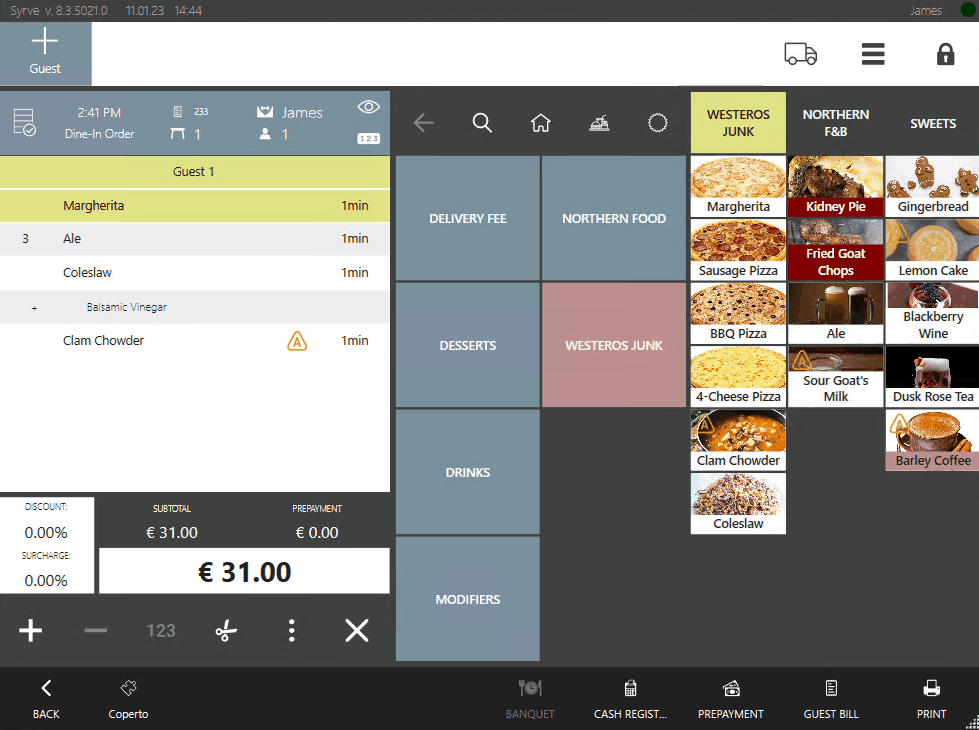Select the Sweets tab
Image resolution: width=979 pixels, height=730 pixels.
(932, 123)
